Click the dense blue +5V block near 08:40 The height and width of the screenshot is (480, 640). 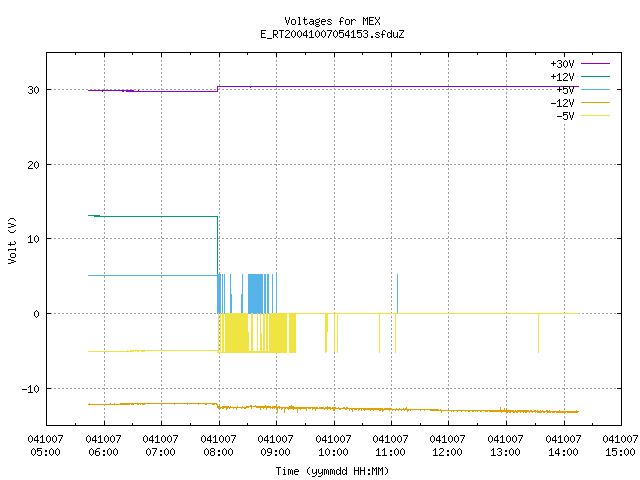256,294
